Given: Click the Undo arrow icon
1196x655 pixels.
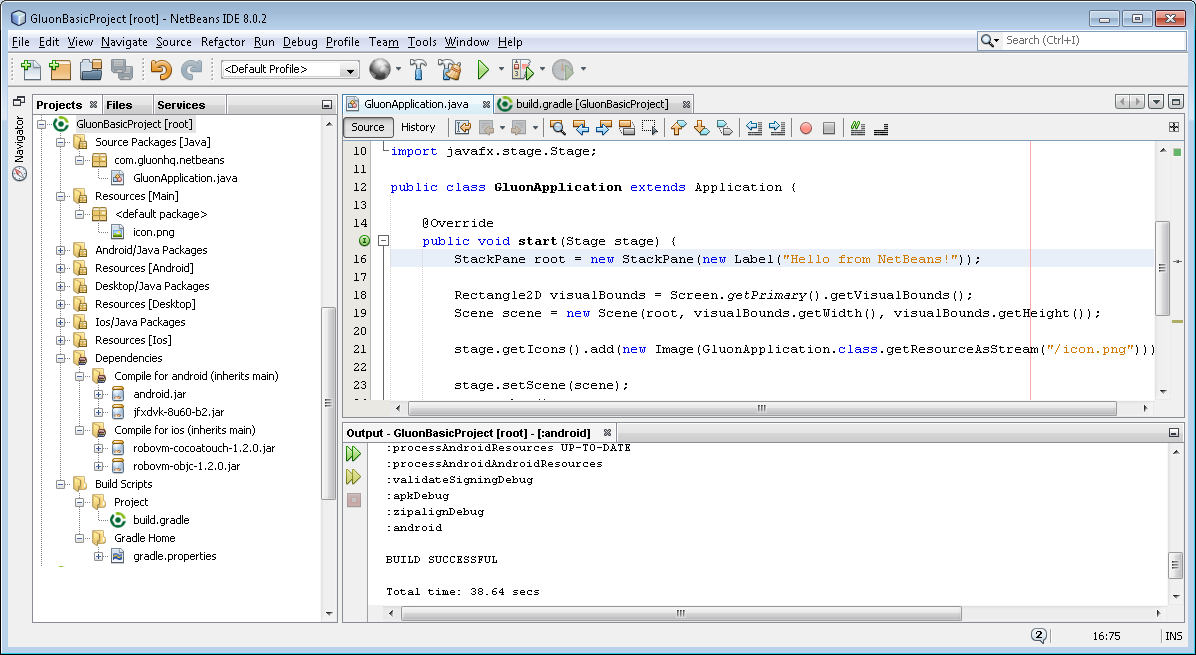Looking at the screenshot, I should pos(161,69).
